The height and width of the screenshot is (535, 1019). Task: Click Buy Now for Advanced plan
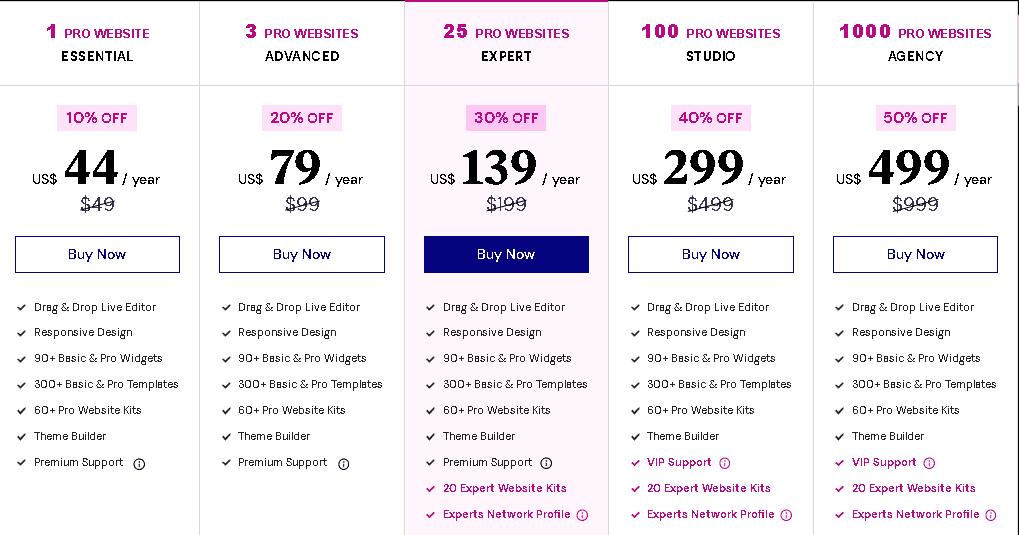tap(302, 254)
